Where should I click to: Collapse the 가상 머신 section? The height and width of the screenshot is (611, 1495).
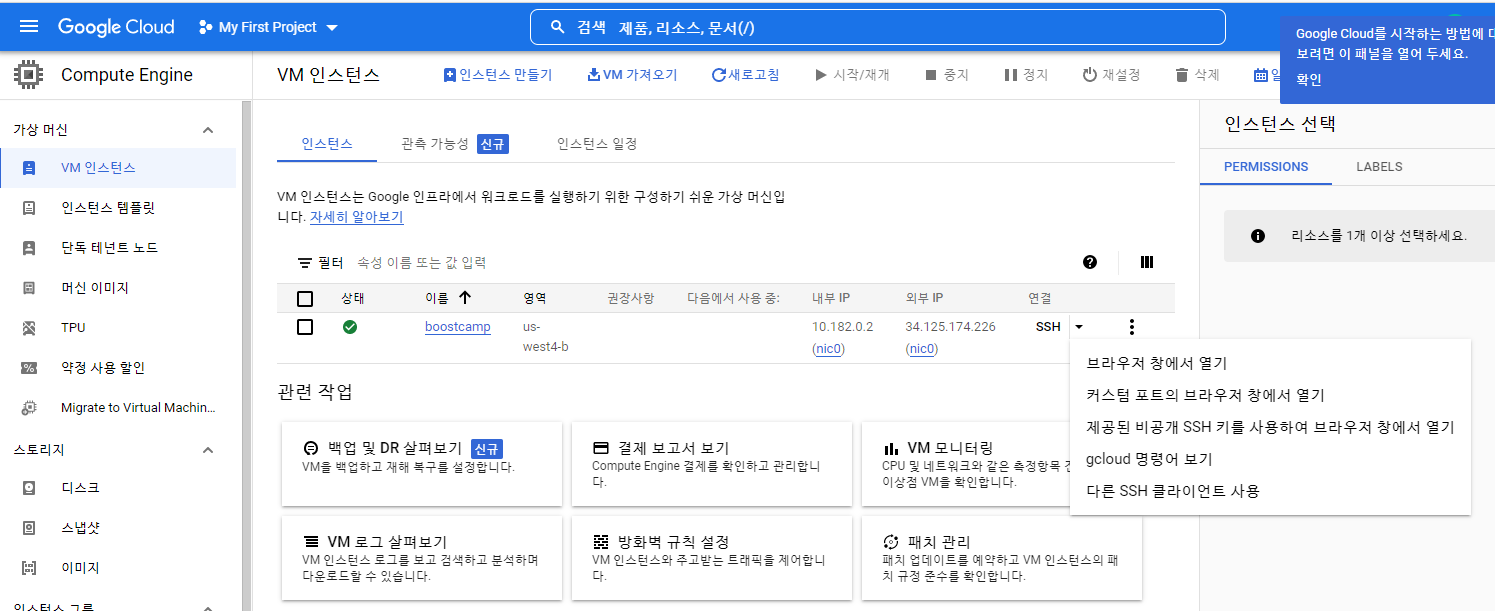(x=208, y=130)
